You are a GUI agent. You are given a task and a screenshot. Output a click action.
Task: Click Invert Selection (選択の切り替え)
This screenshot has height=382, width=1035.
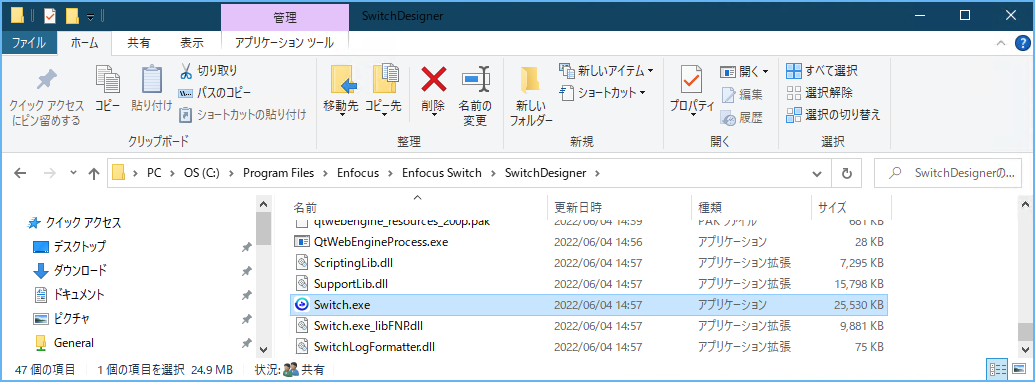point(834,115)
